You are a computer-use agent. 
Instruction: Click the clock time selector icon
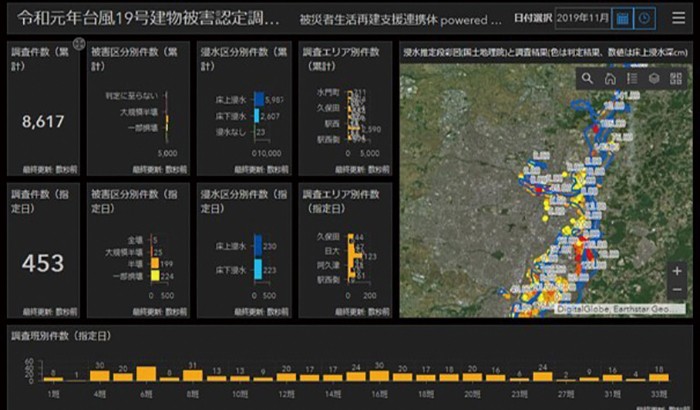point(646,18)
